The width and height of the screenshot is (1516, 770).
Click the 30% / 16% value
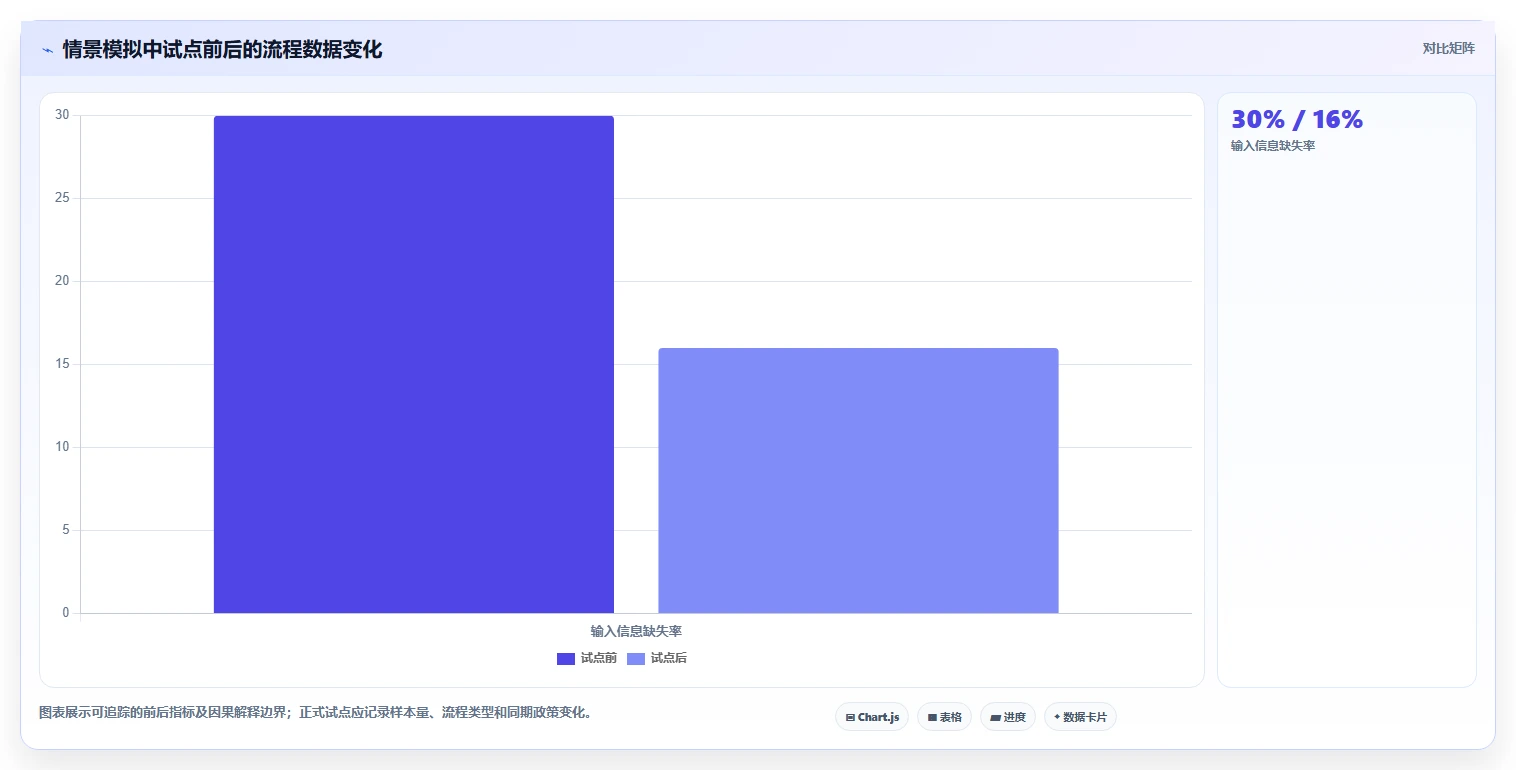[1297, 119]
